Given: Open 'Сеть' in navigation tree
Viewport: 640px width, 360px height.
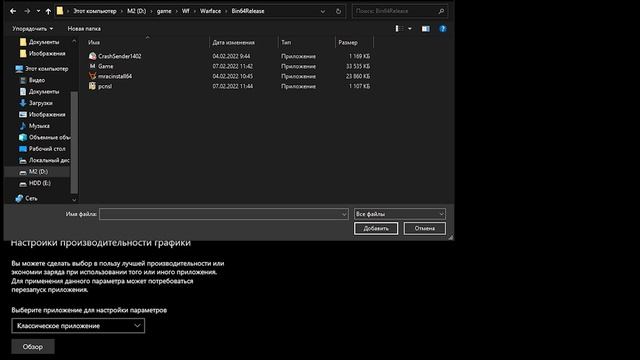Looking at the screenshot, I should tap(31, 198).
